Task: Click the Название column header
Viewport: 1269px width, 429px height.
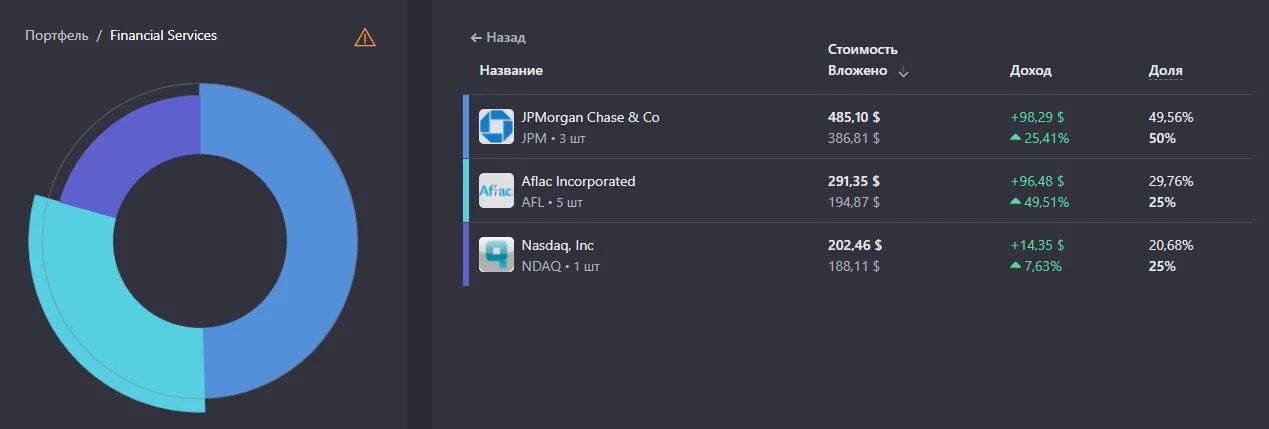Action: [x=511, y=71]
